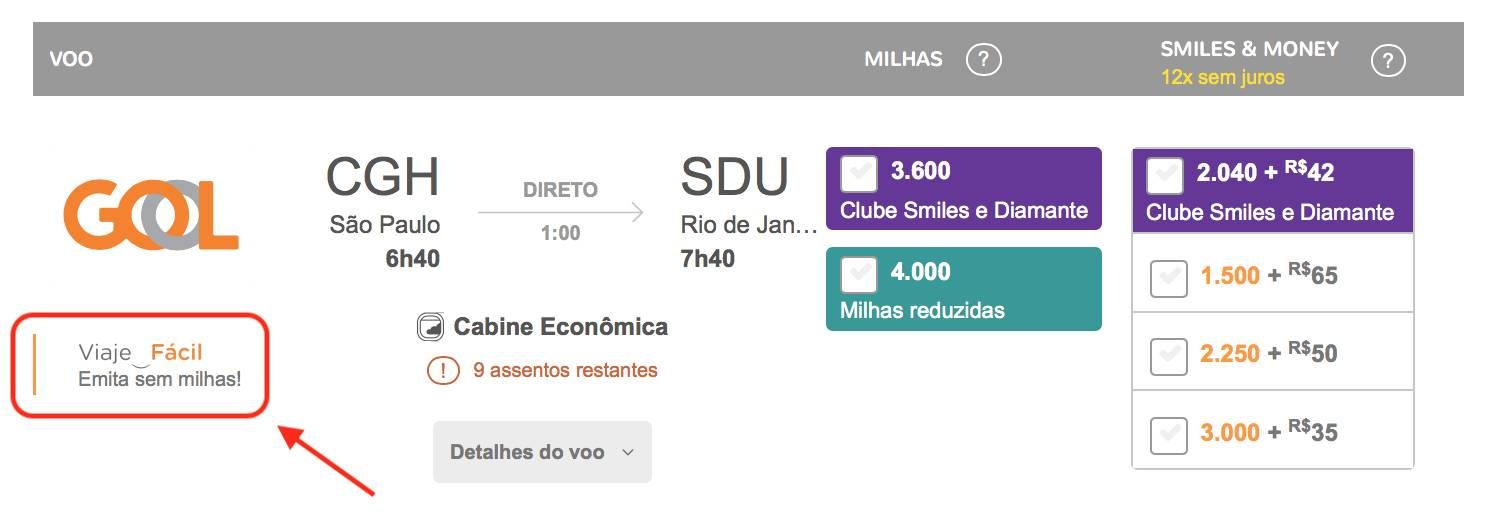Expand Detalhes do voo
This screenshot has width=1490, height=520.
pos(542,452)
